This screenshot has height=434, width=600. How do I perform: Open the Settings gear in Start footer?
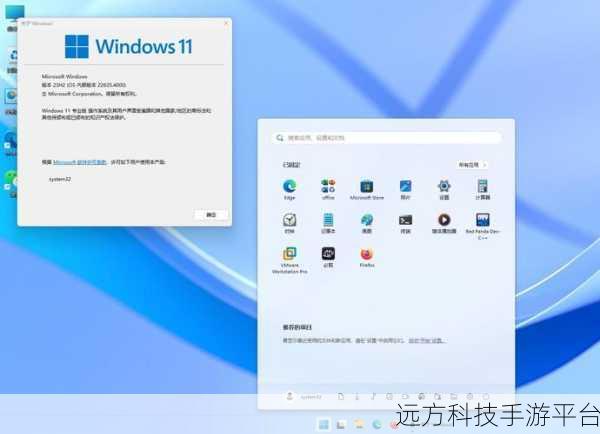[x=470, y=397]
